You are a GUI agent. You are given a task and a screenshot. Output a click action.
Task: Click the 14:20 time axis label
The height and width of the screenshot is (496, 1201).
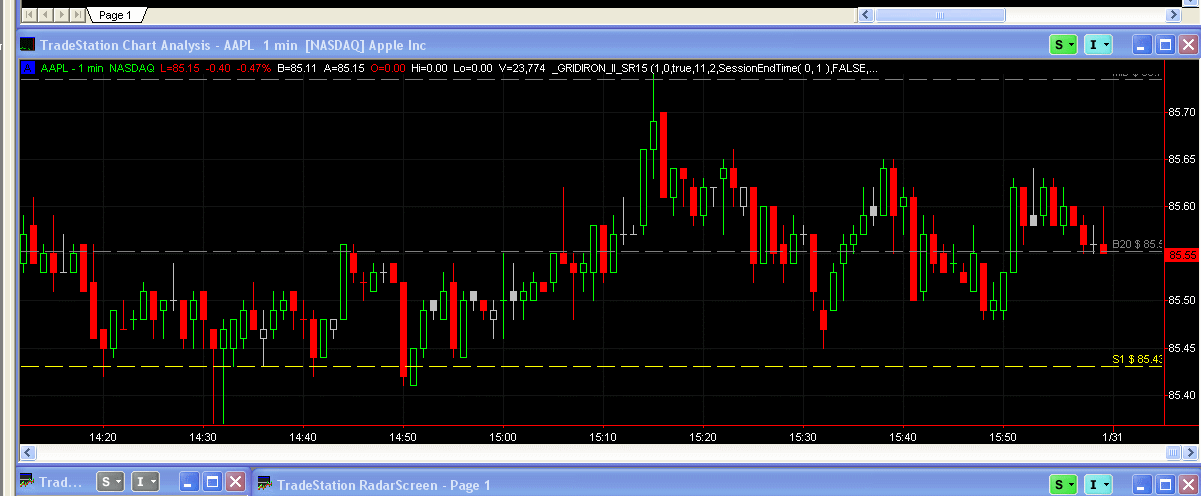(103, 437)
